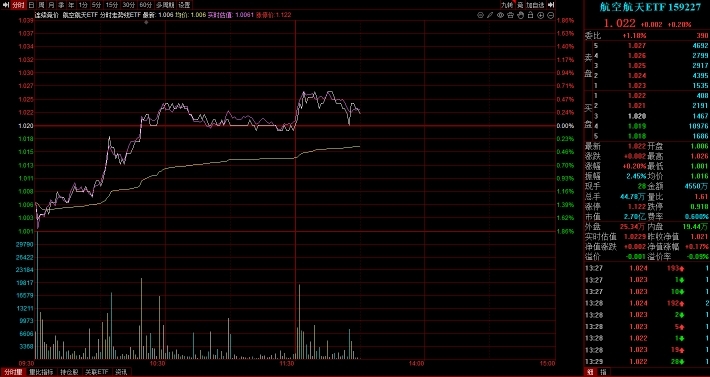Screen dimensions: 710x377
Task: Click buy level 1 price 1.022
Action: click(x=637, y=96)
